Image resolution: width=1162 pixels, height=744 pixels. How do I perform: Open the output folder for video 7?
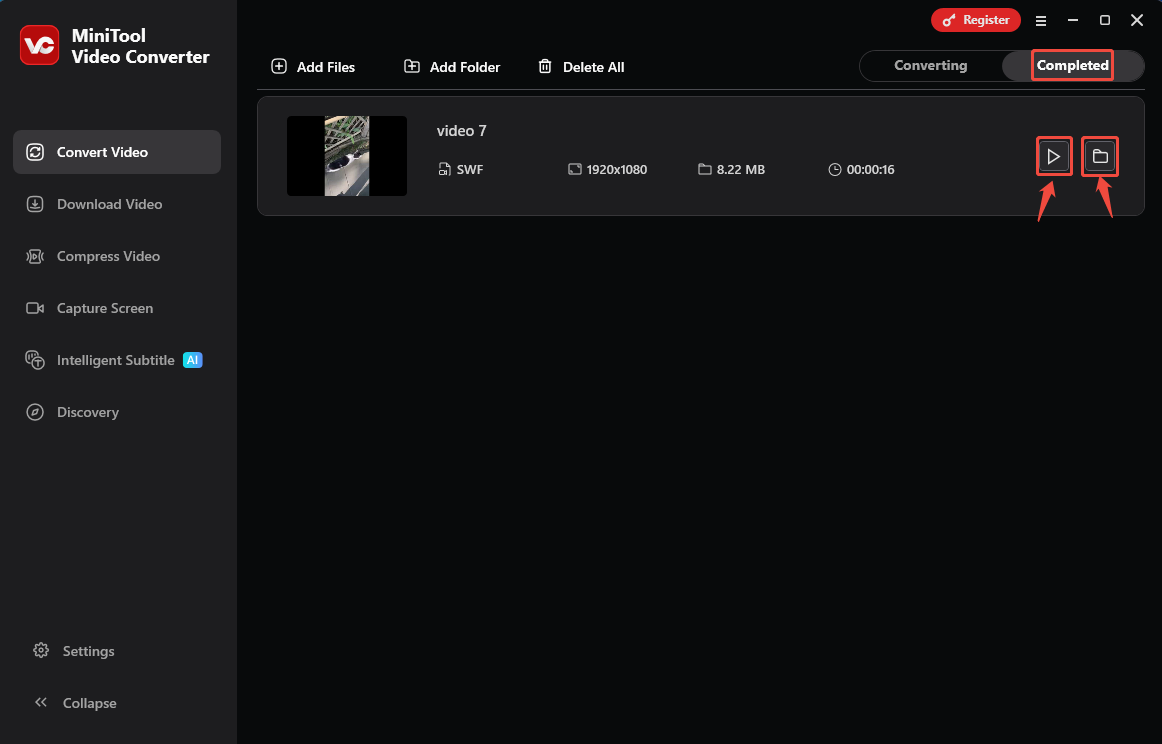(x=1100, y=156)
